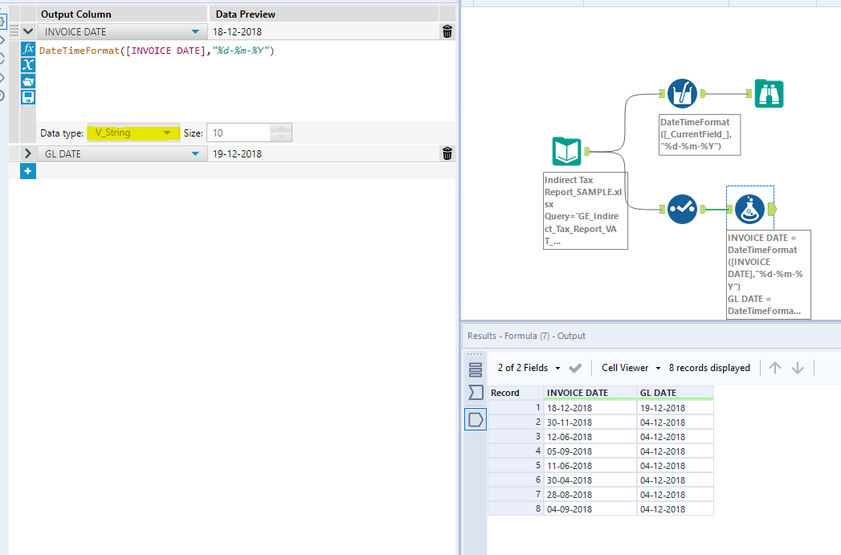Select the cell 30-04-2018 in results
841x555 pixels.
tap(590, 480)
